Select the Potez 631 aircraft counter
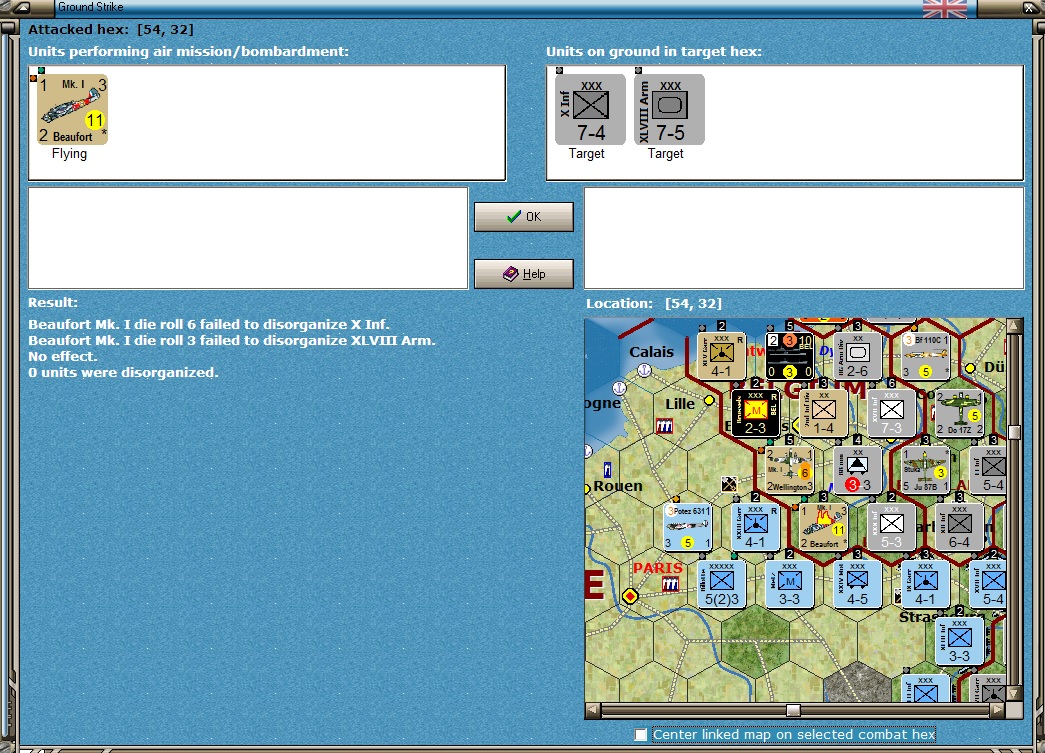 [688, 526]
